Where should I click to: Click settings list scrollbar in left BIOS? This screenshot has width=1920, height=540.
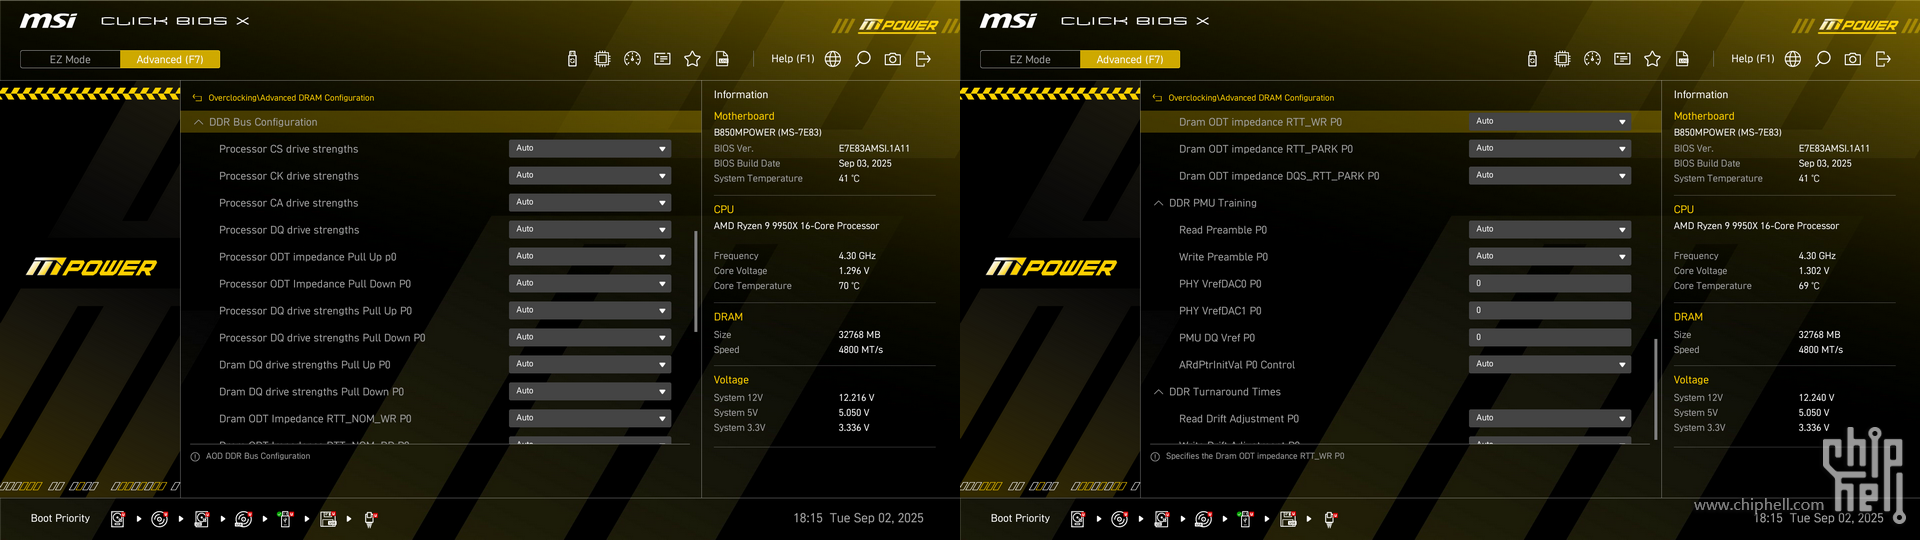pos(696,282)
